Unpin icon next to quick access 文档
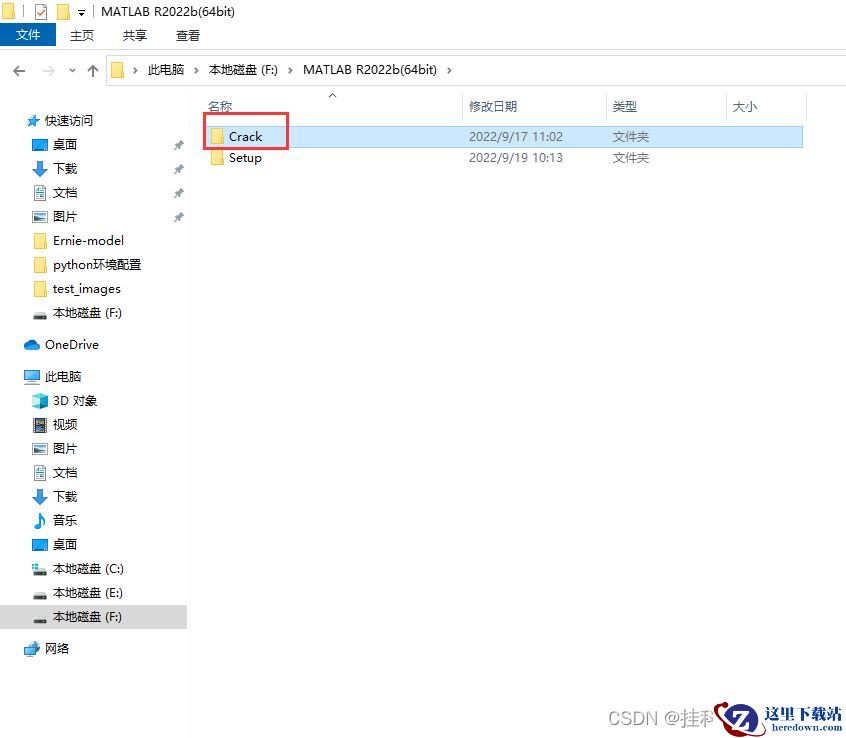The image size is (846, 738). (x=179, y=193)
